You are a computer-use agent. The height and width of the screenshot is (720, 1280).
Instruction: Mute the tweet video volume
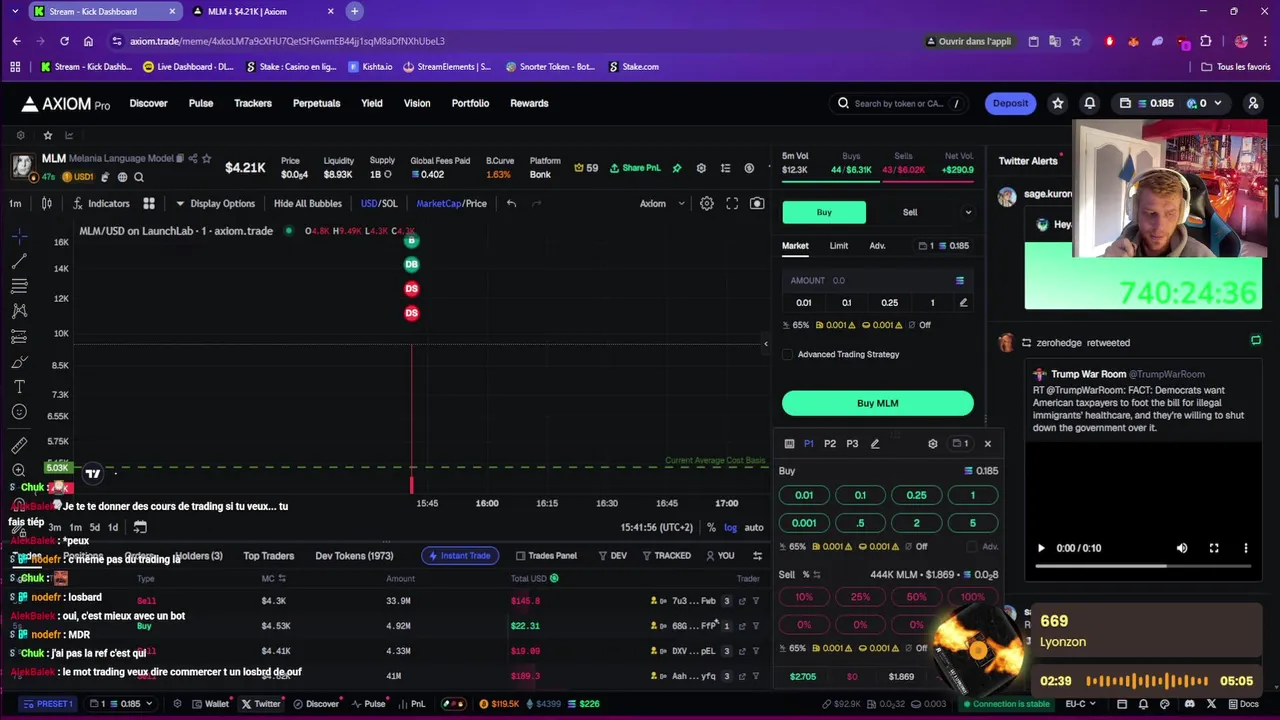pos(1182,548)
